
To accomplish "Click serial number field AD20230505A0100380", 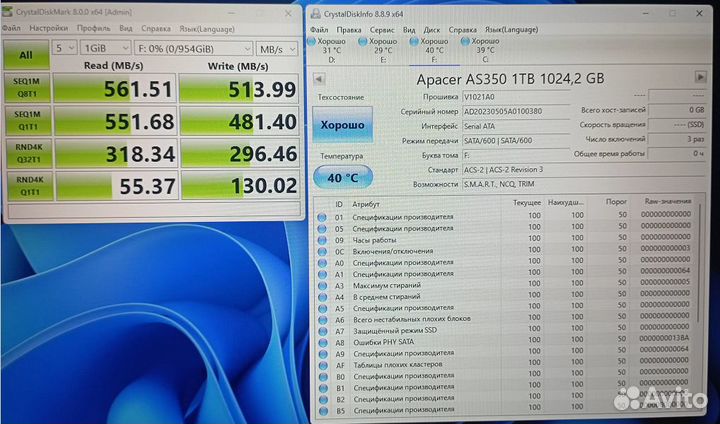I will 516,111.
